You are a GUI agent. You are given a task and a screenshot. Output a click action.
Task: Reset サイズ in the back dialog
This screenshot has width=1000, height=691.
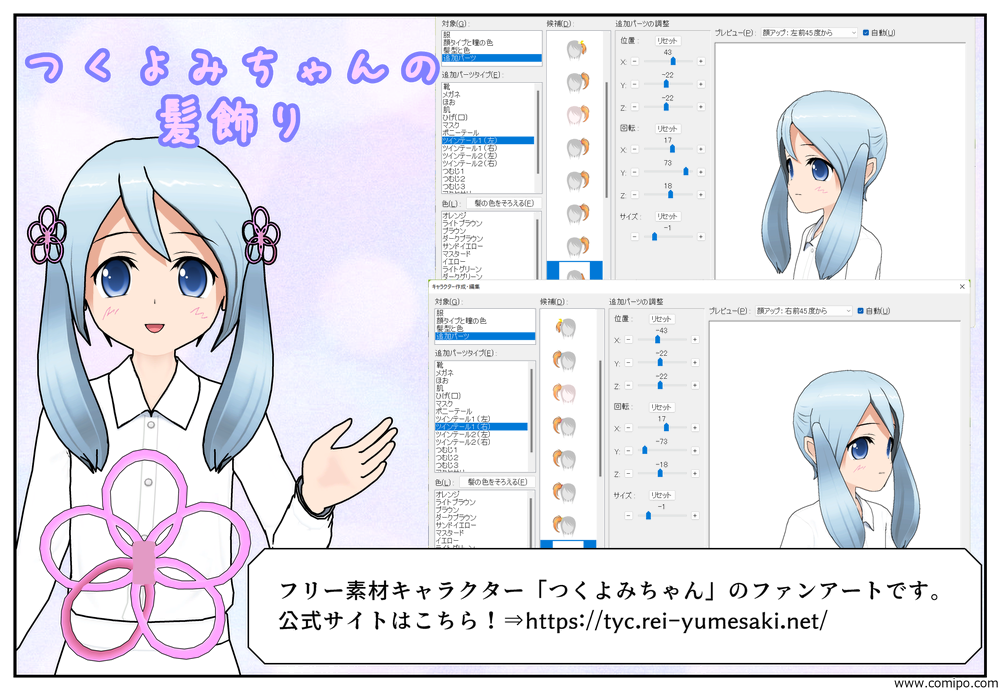coord(667,216)
